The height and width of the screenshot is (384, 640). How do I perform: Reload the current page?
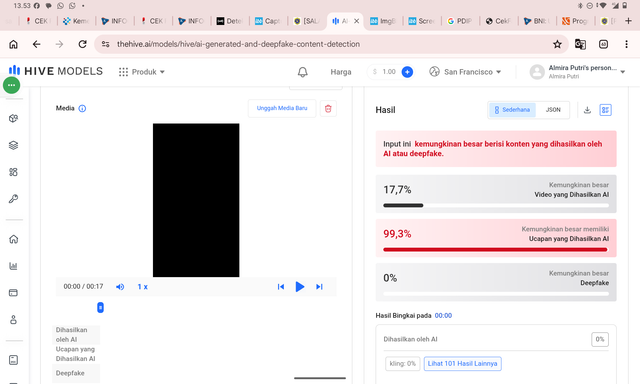coord(82,44)
